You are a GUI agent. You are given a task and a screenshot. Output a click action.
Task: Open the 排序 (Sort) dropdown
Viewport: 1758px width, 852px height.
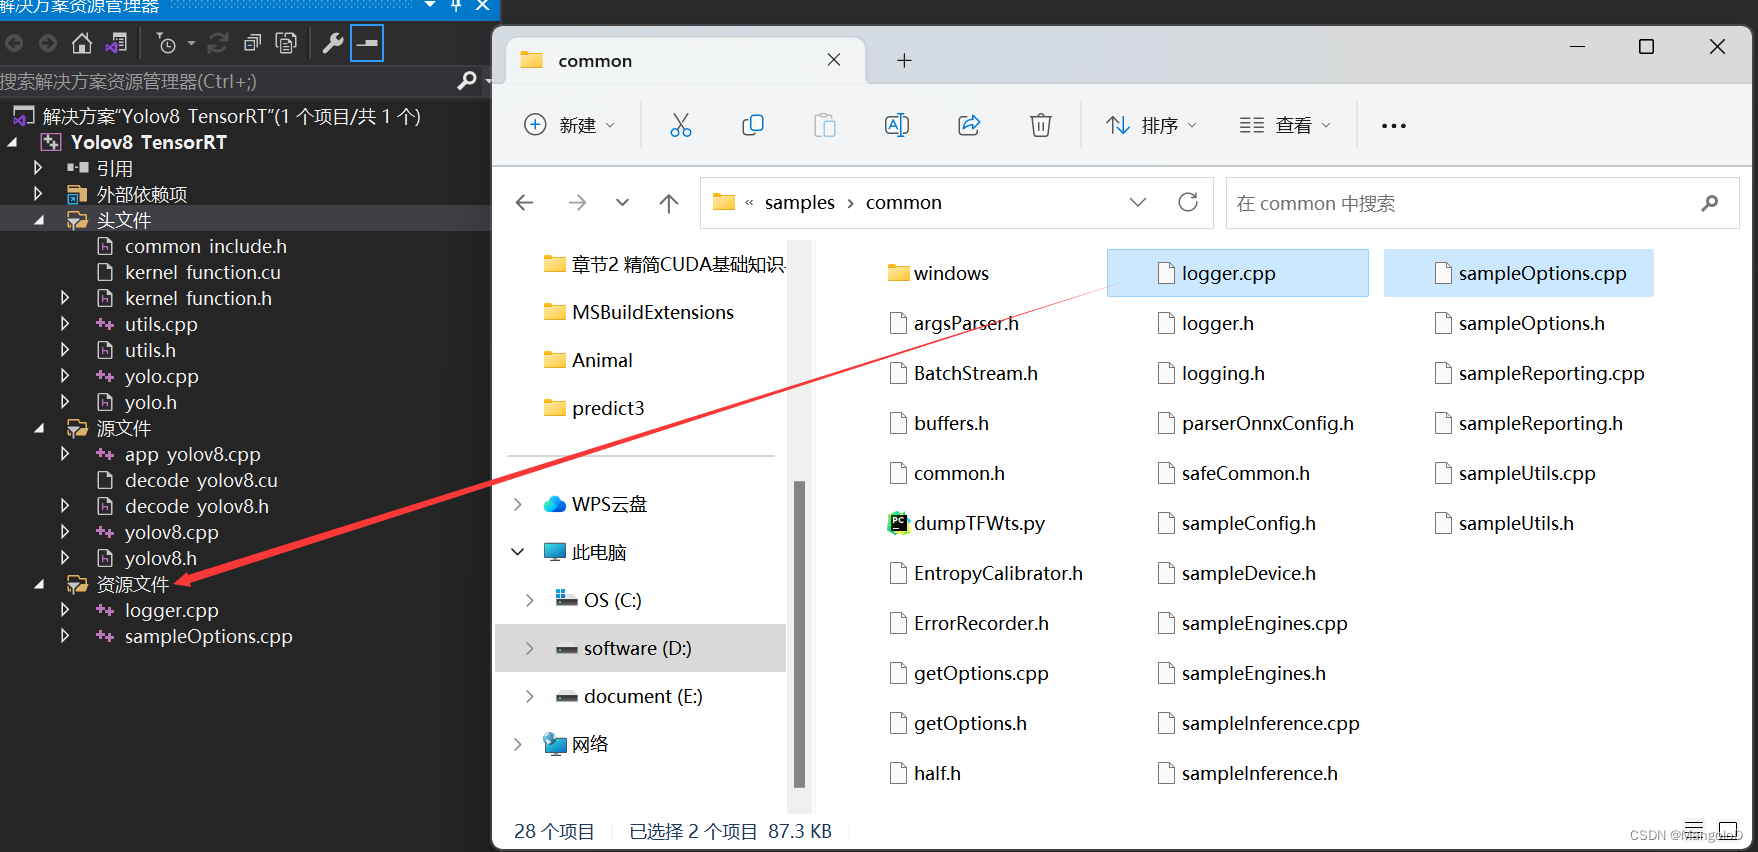(1151, 125)
